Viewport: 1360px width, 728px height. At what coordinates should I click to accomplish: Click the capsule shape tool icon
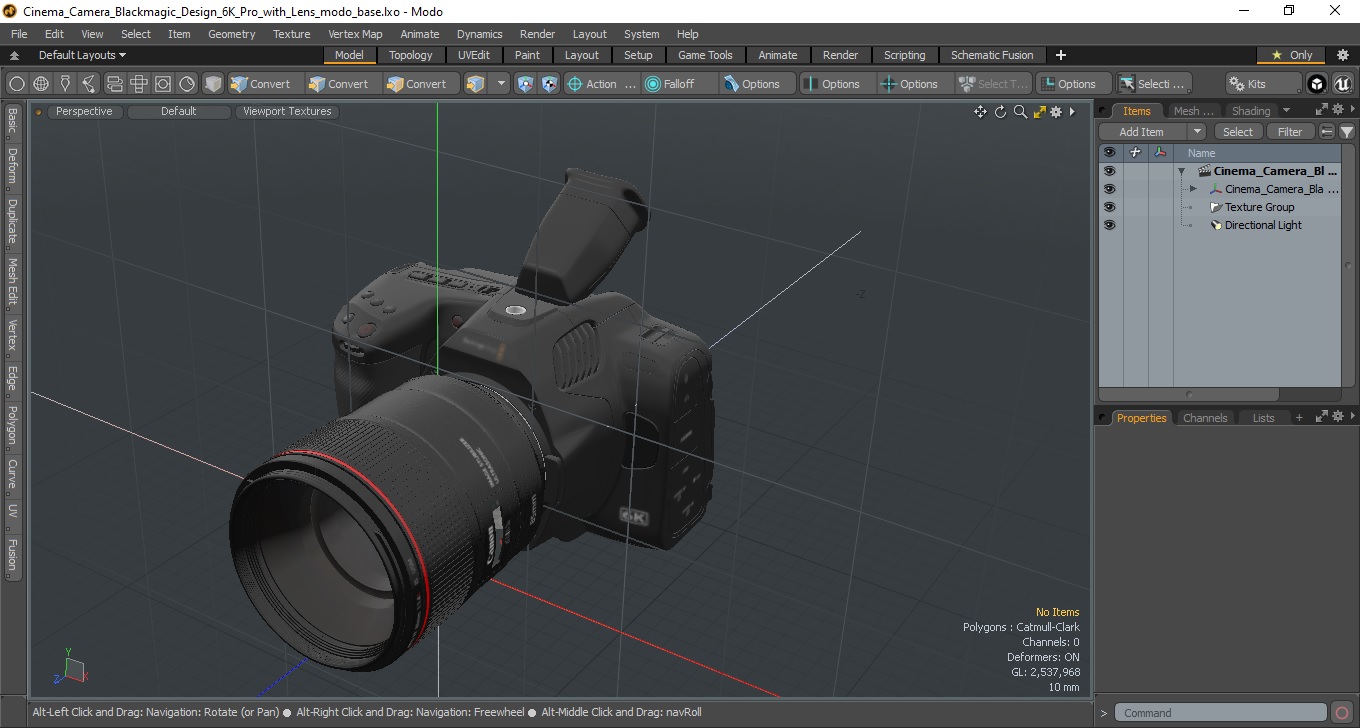point(114,84)
